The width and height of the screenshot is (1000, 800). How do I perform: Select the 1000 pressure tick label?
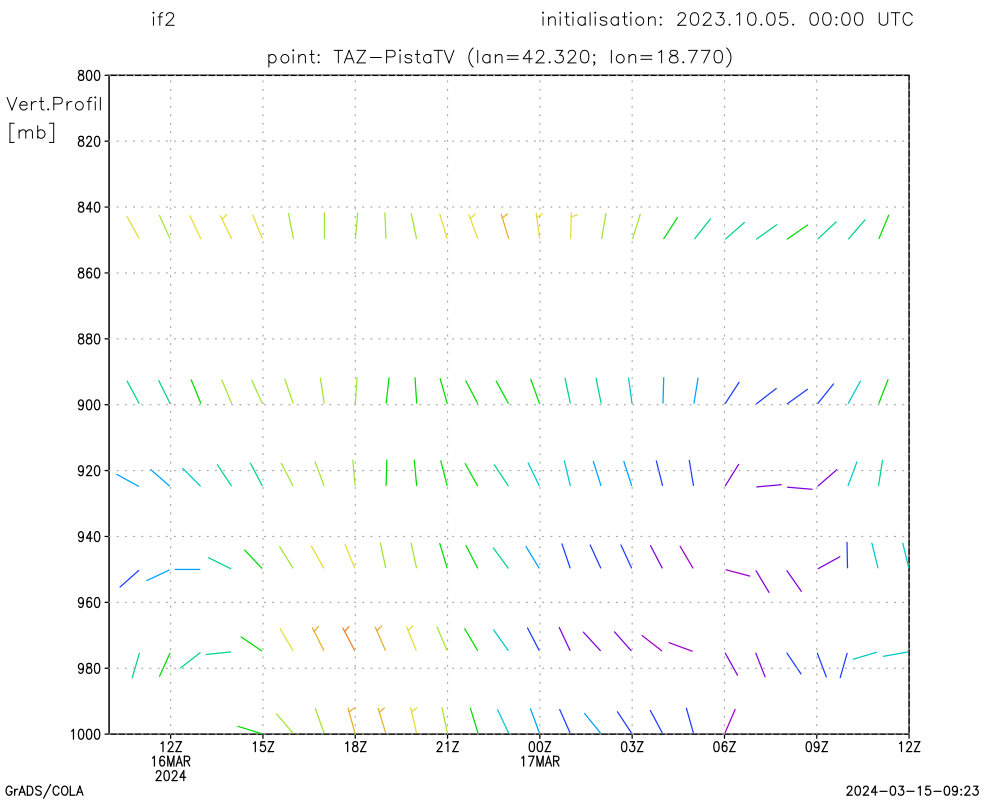click(x=86, y=734)
